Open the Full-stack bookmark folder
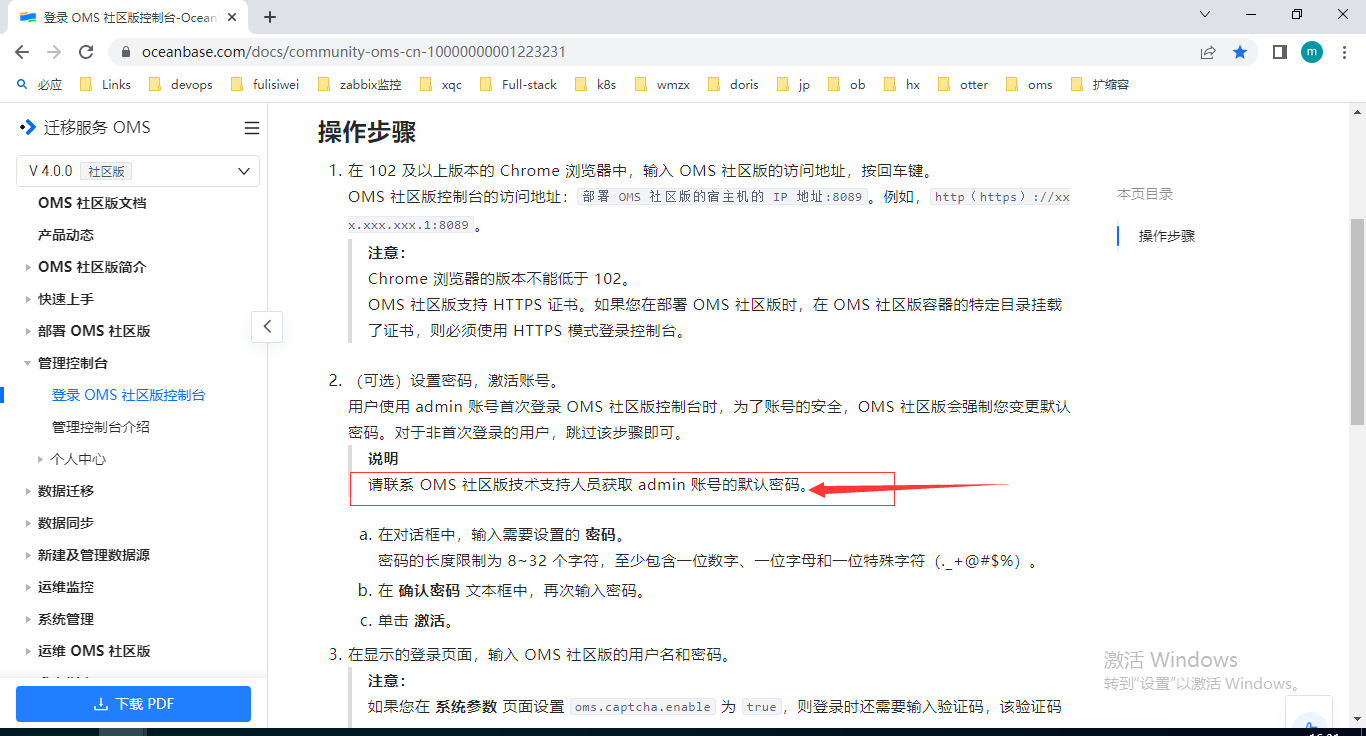The image size is (1366, 736). 518,84
